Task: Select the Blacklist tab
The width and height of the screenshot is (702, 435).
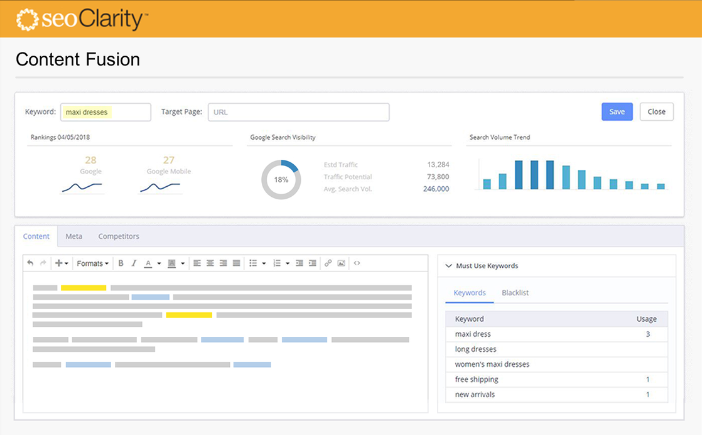Action: pos(515,293)
